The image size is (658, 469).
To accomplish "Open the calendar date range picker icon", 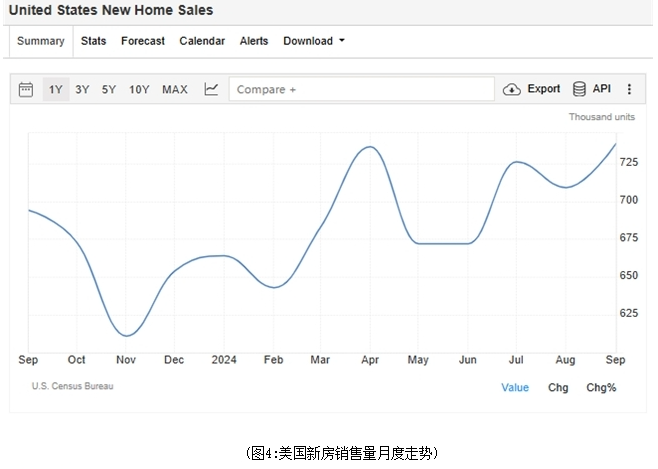I will click(x=26, y=89).
